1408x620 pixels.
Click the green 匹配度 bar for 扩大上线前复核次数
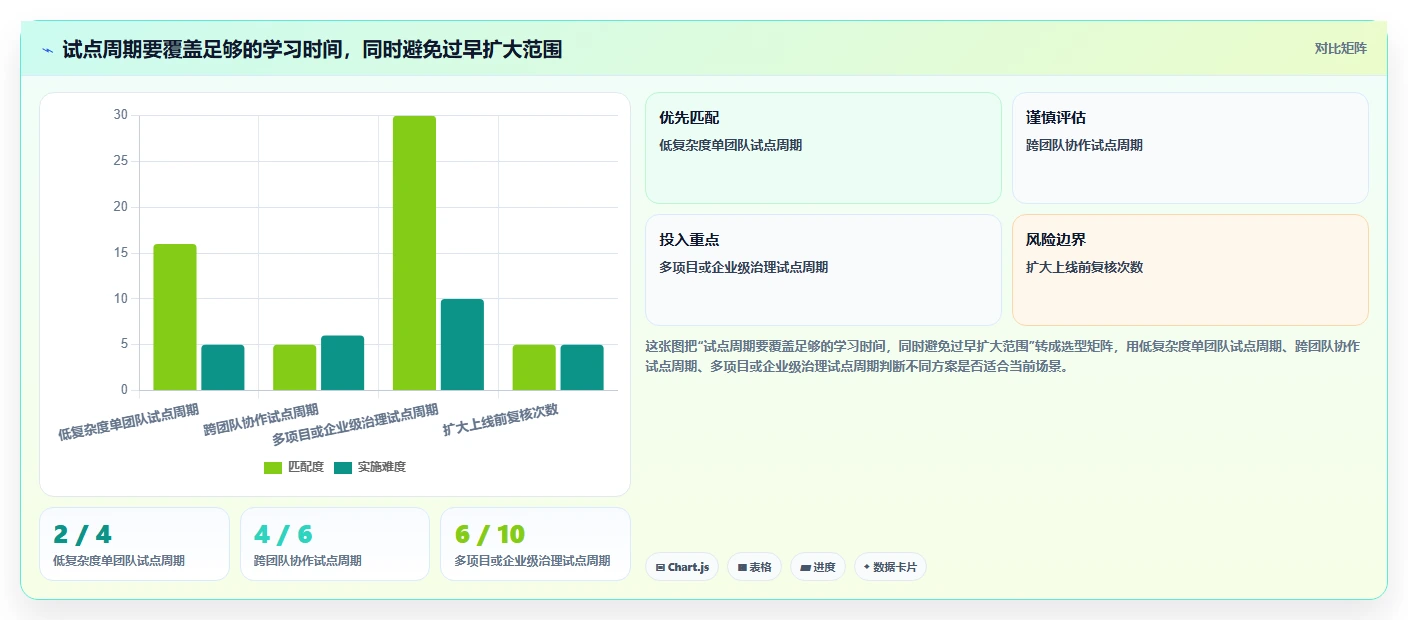click(534, 367)
